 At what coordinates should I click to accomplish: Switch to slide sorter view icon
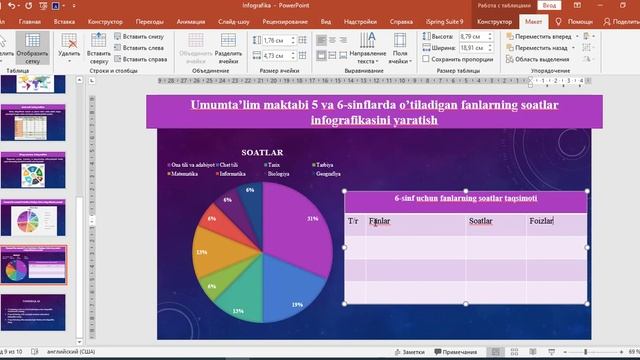[514, 352]
